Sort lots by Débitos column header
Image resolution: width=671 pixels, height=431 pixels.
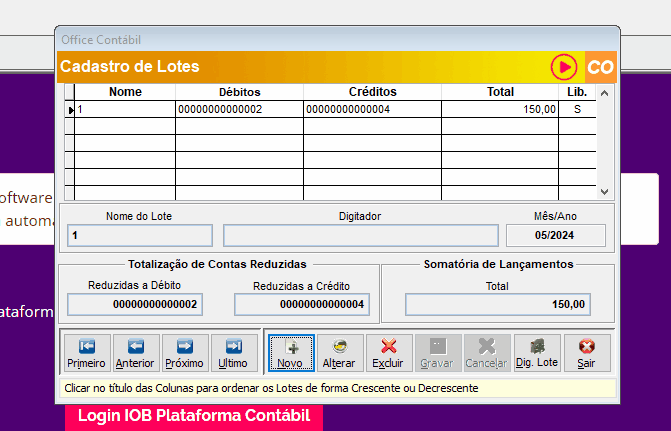coord(239,92)
